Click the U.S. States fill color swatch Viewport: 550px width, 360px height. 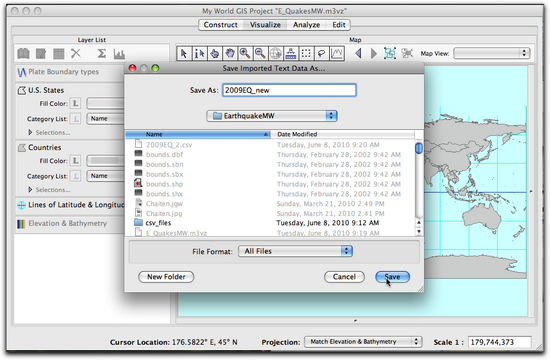click(x=105, y=104)
